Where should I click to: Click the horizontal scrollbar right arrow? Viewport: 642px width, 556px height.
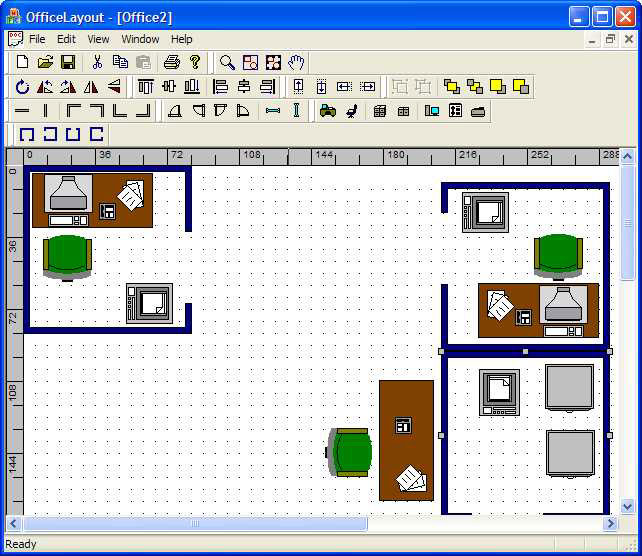(x=611, y=523)
